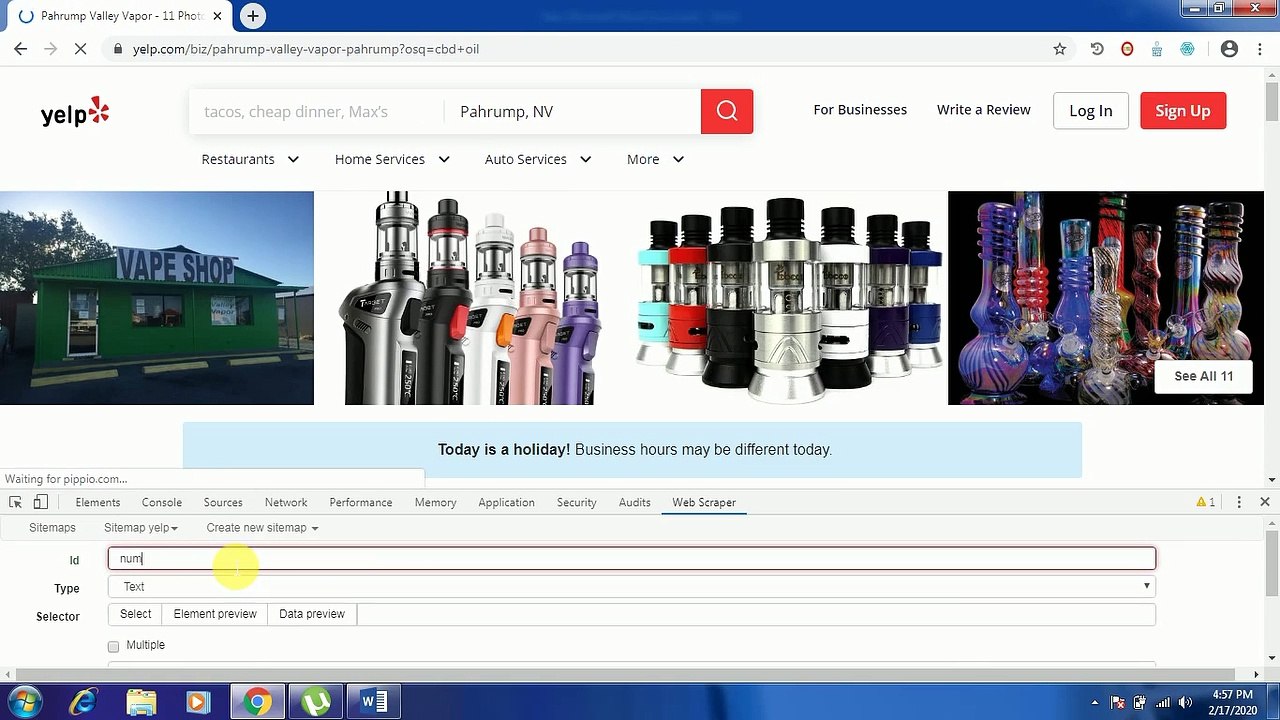Image resolution: width=1280 pixels, height=720 pixels.
Task: Expand the Restaurants dropdown menu
Action: coord(250,159)
